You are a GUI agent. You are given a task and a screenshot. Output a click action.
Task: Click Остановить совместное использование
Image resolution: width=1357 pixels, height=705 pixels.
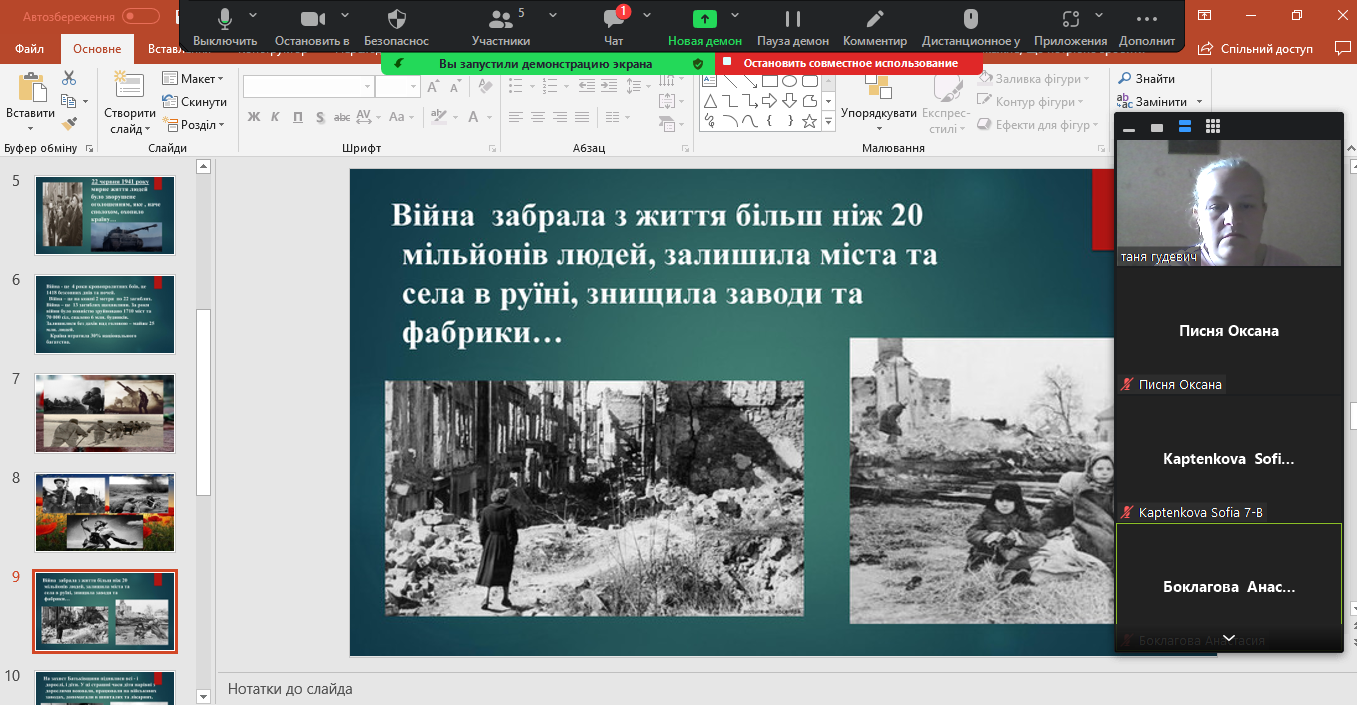(x=850, y=63)
